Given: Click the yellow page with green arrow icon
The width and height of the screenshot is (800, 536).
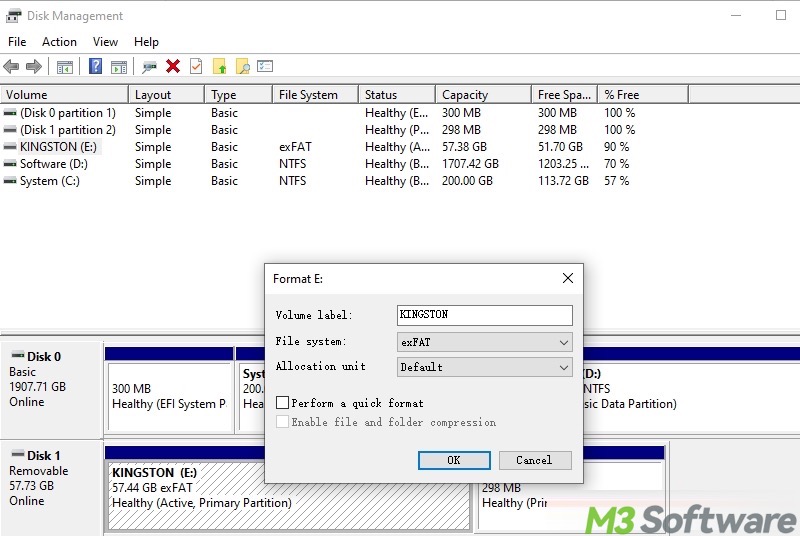Looking at the screenshot, I should pos(219,67).
